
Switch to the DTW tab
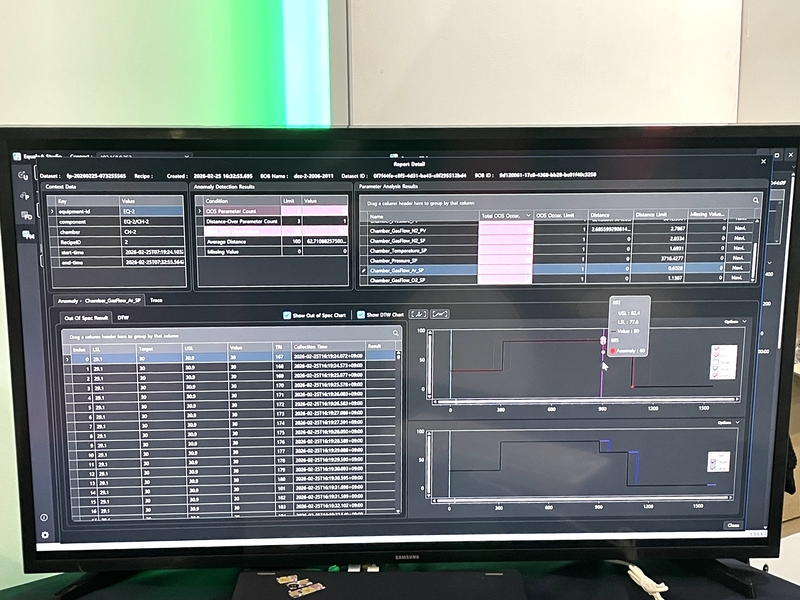[x=123, y=317]
